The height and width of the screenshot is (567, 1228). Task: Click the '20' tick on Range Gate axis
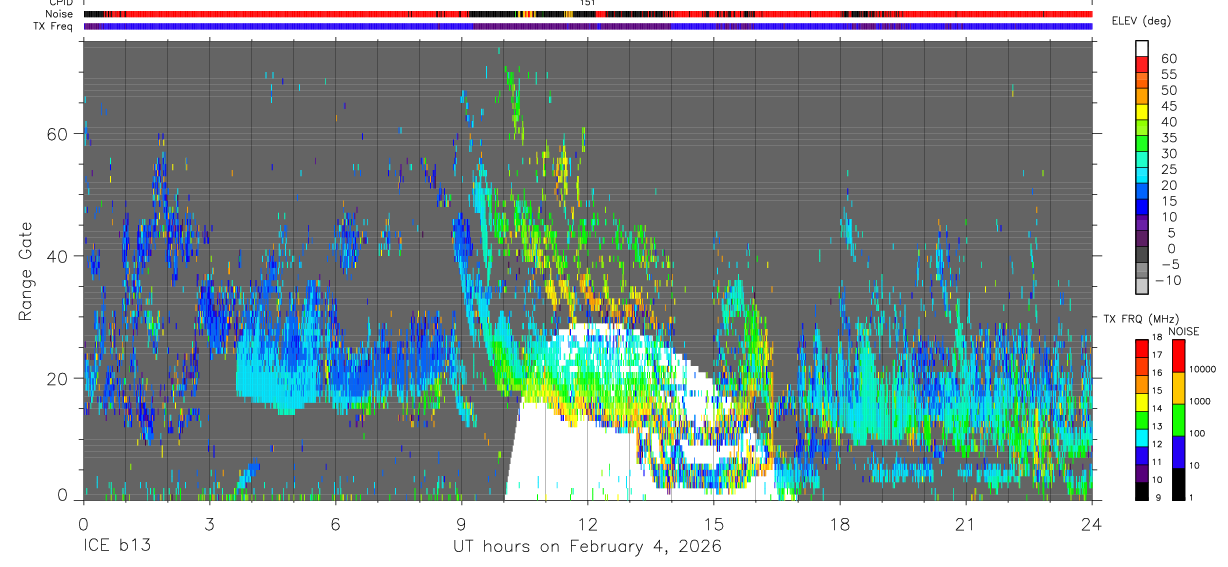[x=58, y=378]
